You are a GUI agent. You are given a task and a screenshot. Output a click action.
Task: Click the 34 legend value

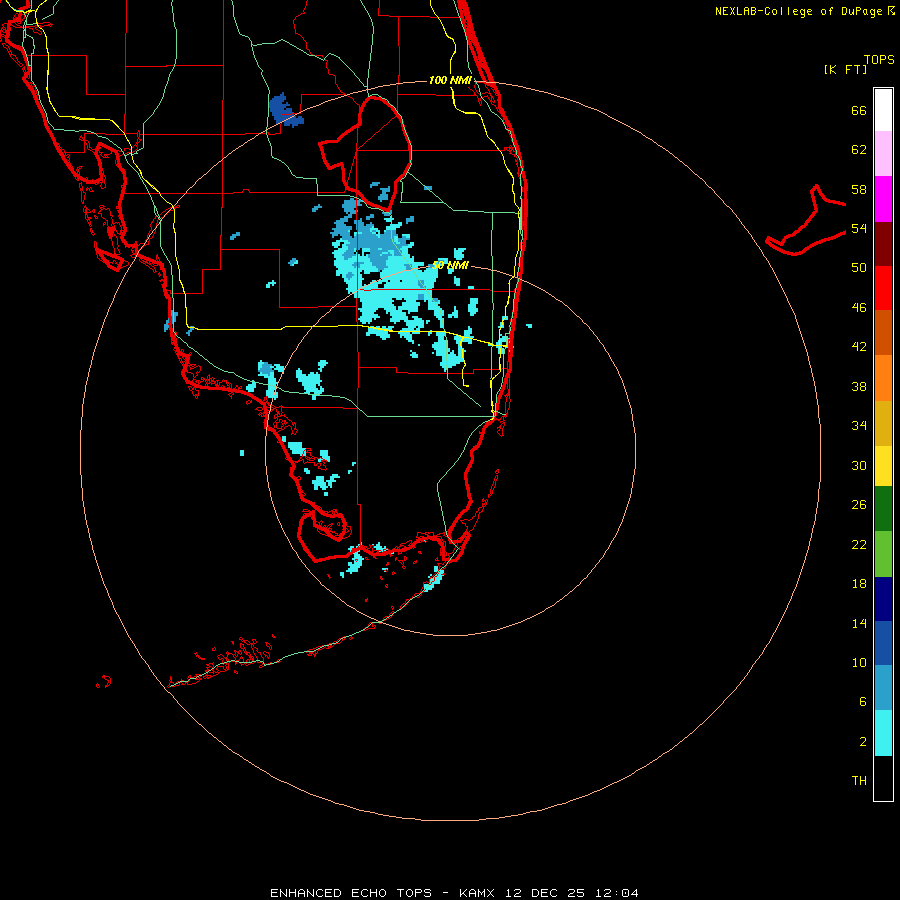[x=859, y=426]
